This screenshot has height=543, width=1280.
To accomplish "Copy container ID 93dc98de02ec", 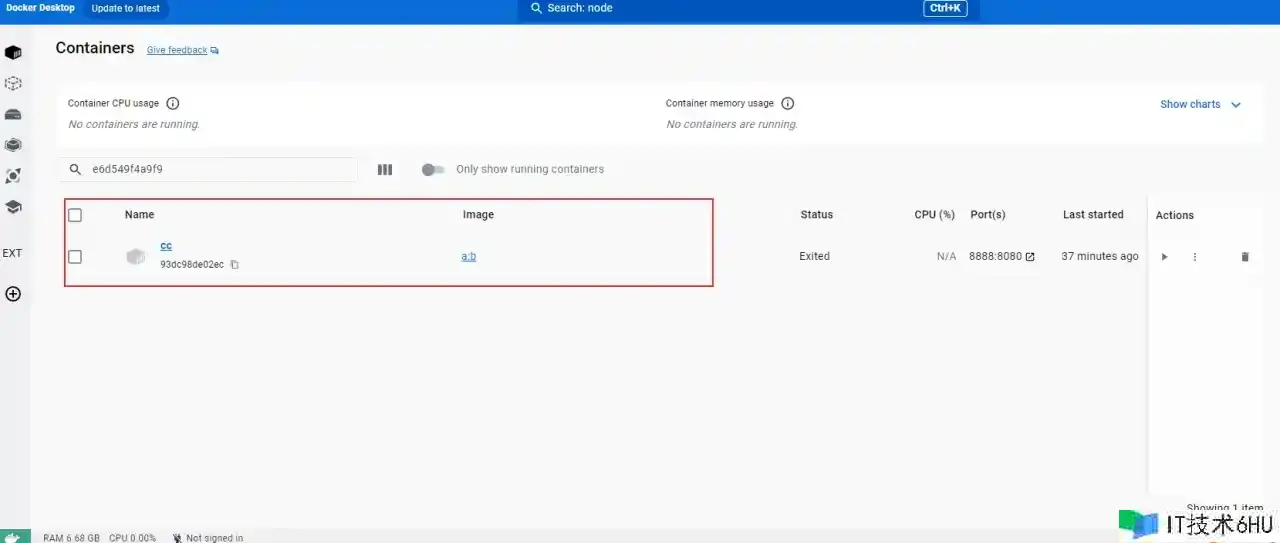I will 235,265.
